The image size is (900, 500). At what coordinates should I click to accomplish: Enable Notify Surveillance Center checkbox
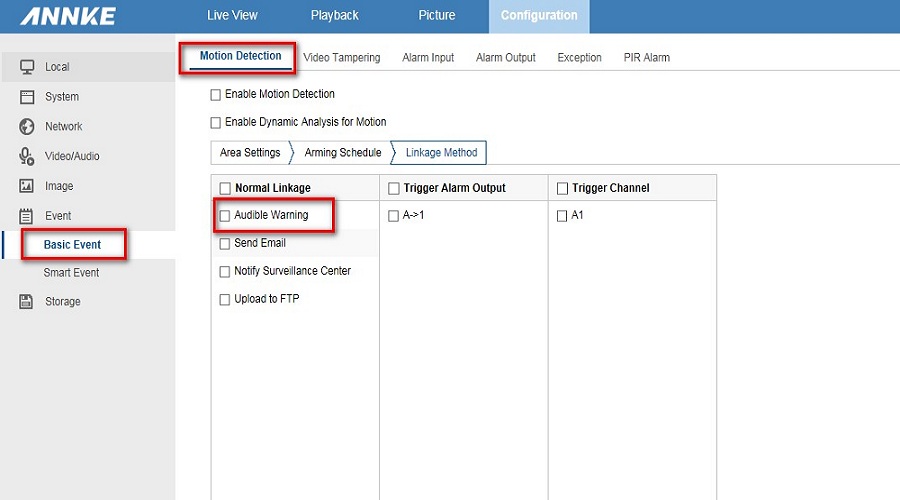pyautogui.click(x=224, y=272)
